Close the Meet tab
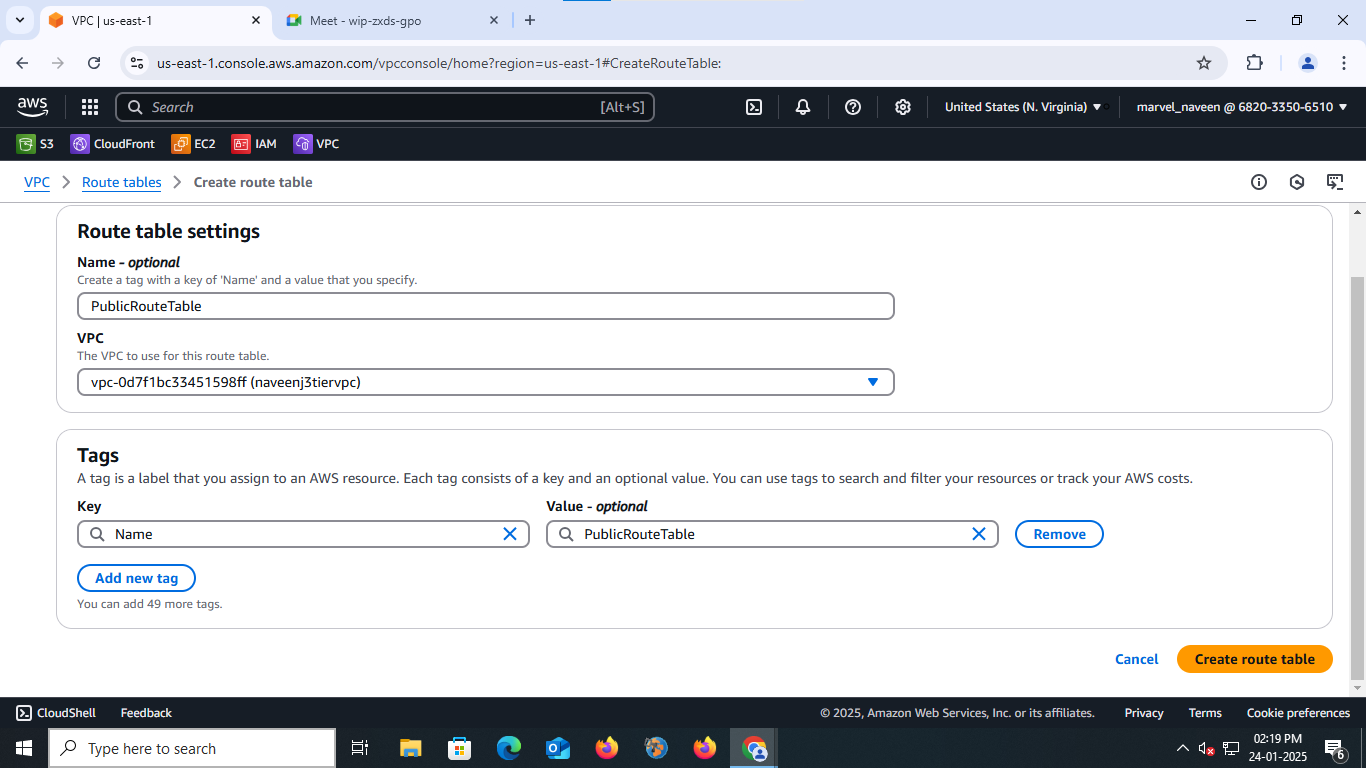The width and height of the screenshot is (1366, 768). click(x=494, y=20)
